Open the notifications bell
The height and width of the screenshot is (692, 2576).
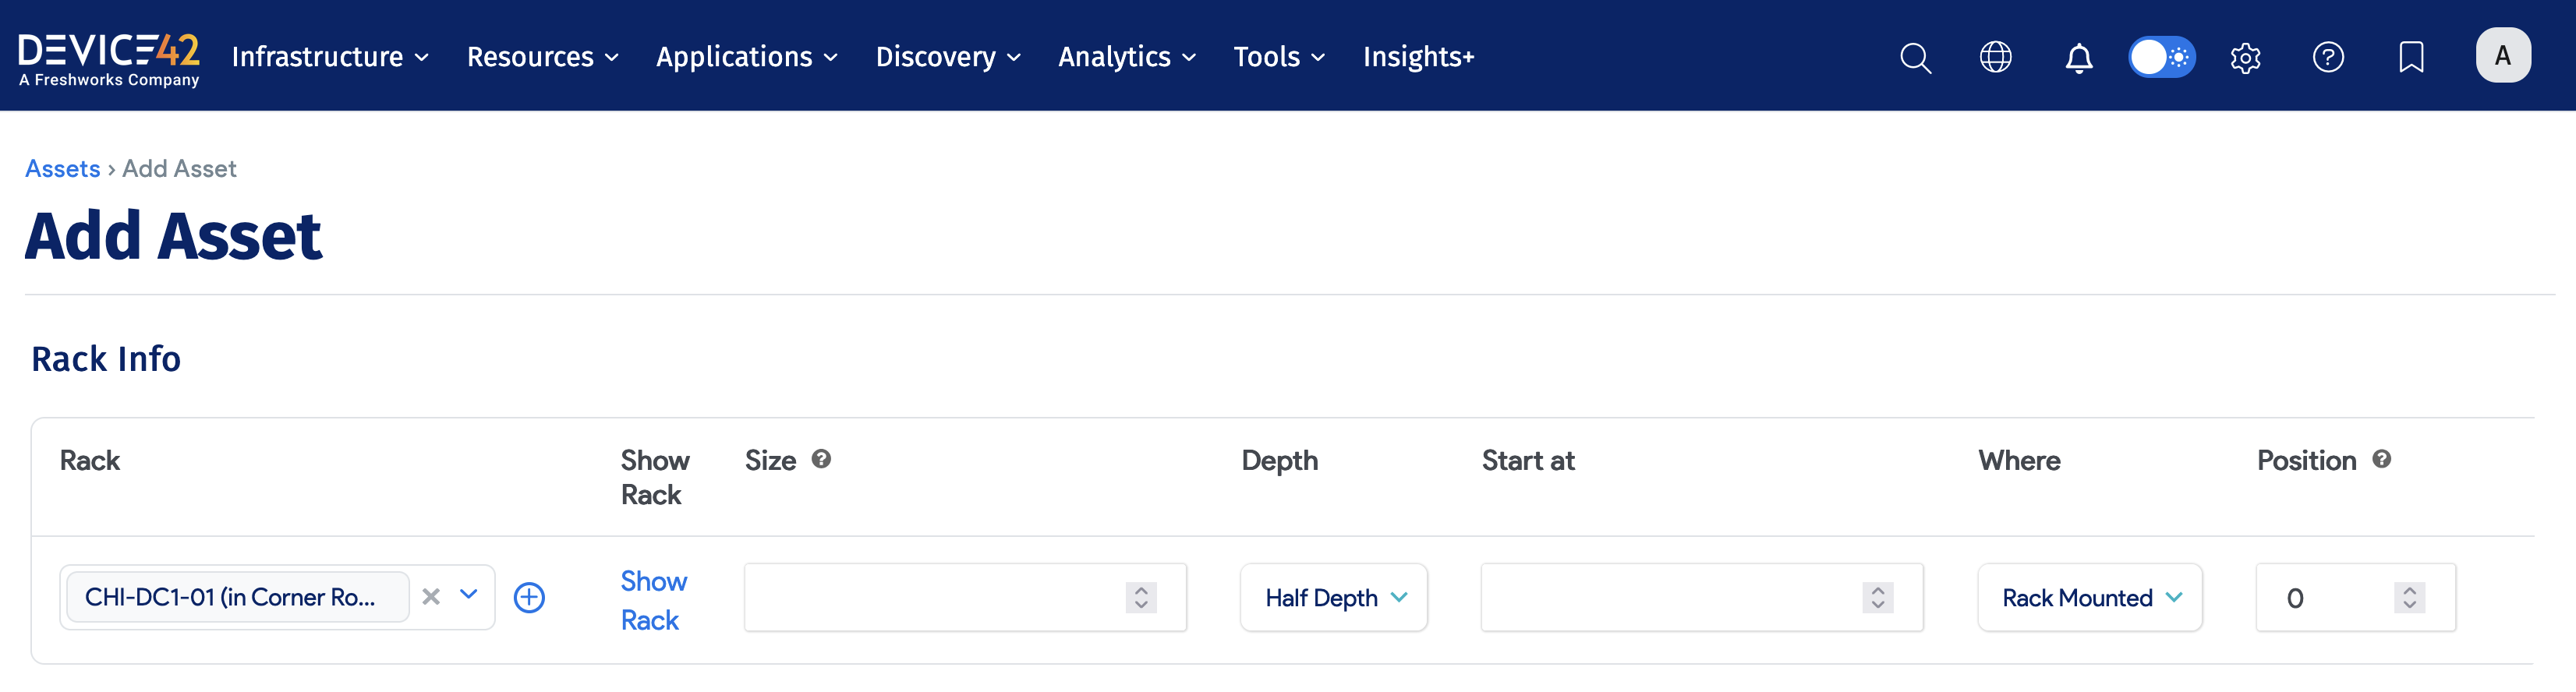coord(2078,58)
